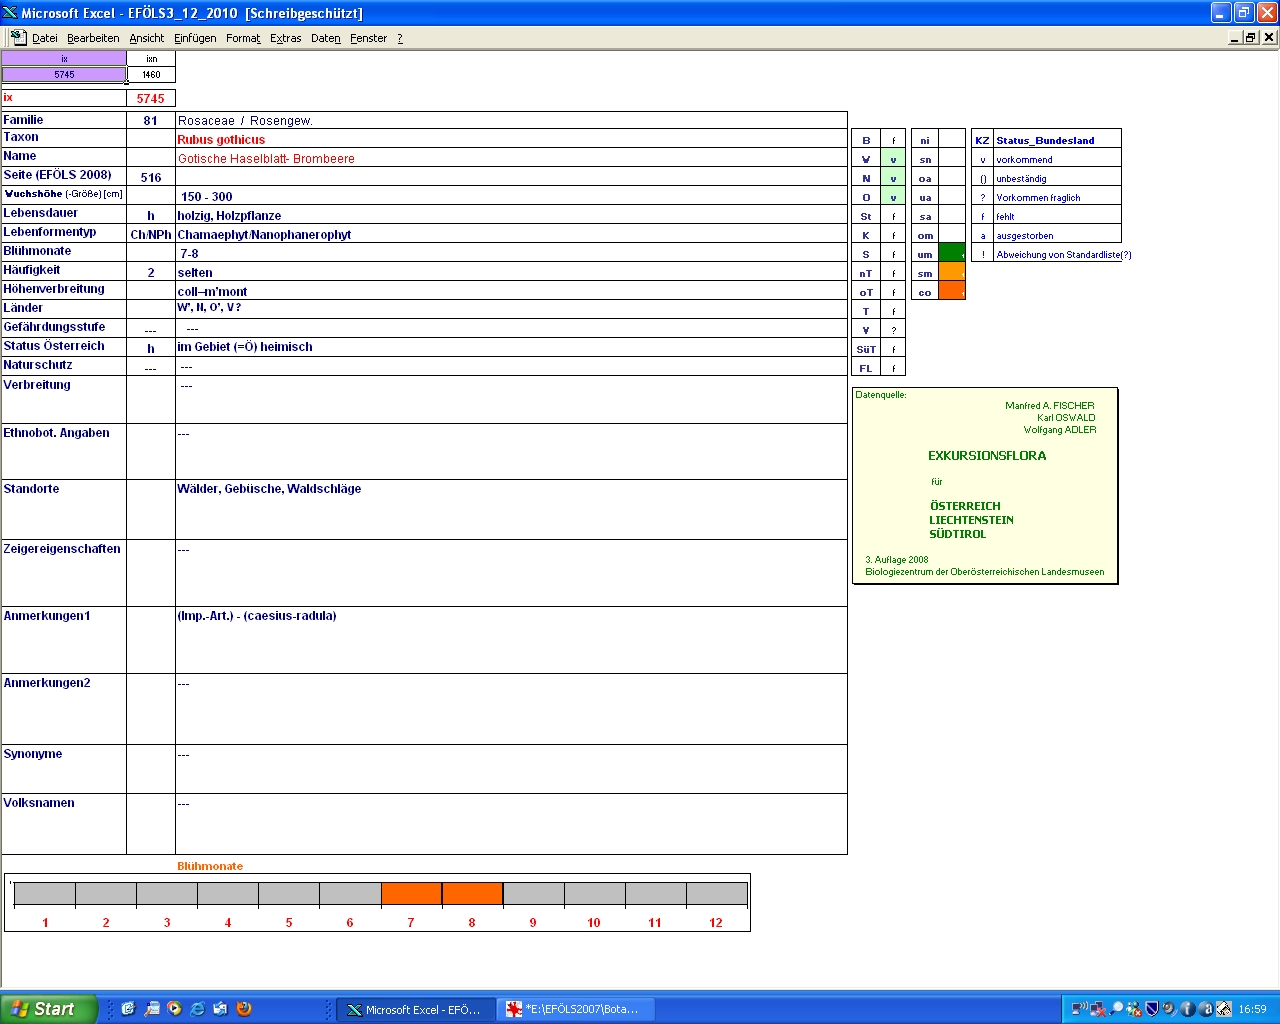
Task: Select the cell with value 1460
Action: click(x=151, y=75)
